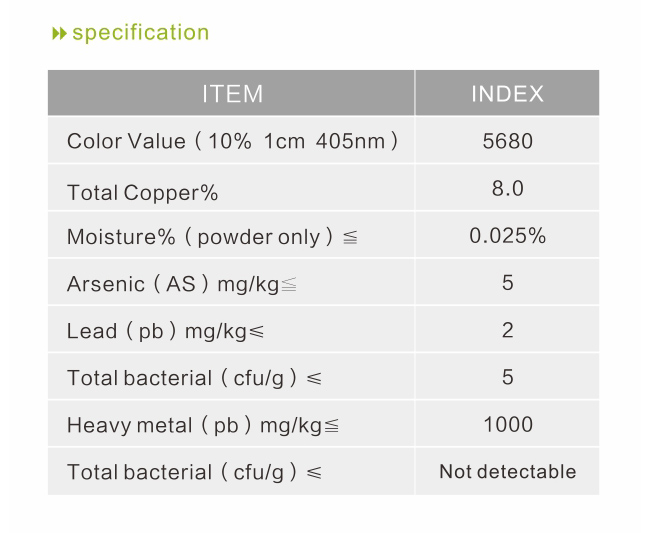Click the 5680 index value
The width and height of the screenshot is (650, 533).
(507, 141)
